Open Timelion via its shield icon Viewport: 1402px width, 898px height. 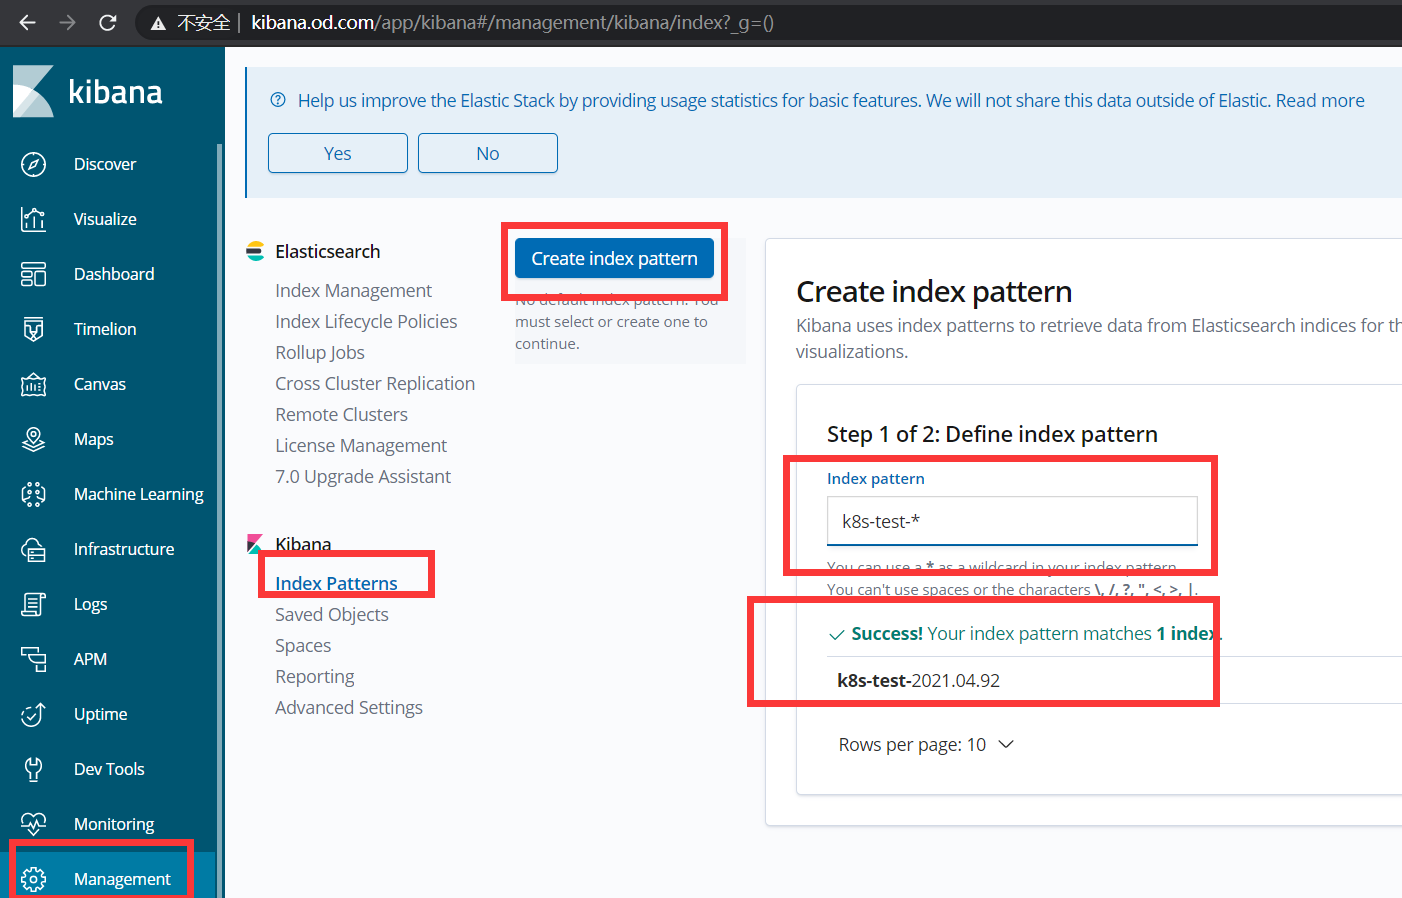click(x=33, y=329)
